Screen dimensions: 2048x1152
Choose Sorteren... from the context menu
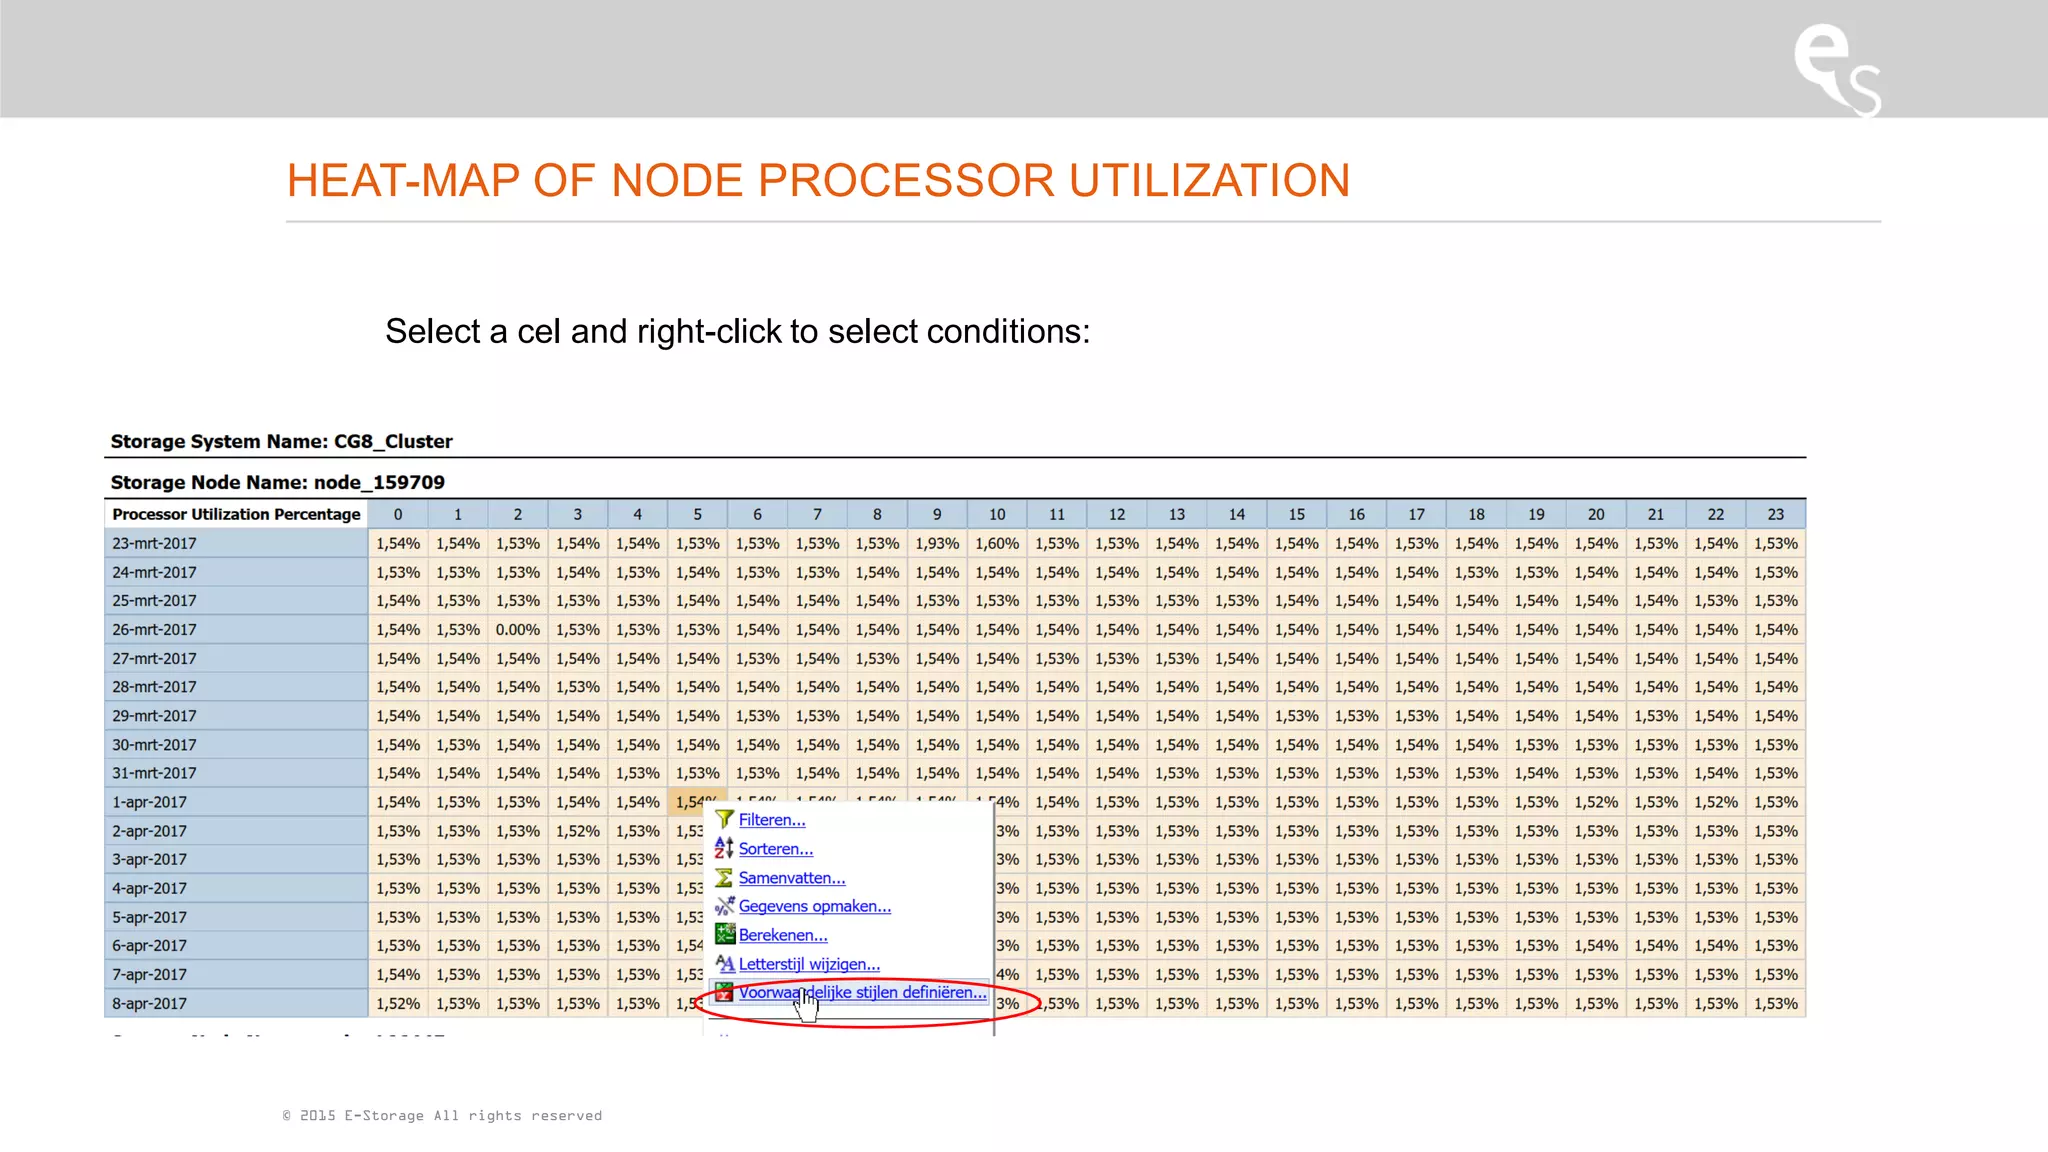click(775, 849)
